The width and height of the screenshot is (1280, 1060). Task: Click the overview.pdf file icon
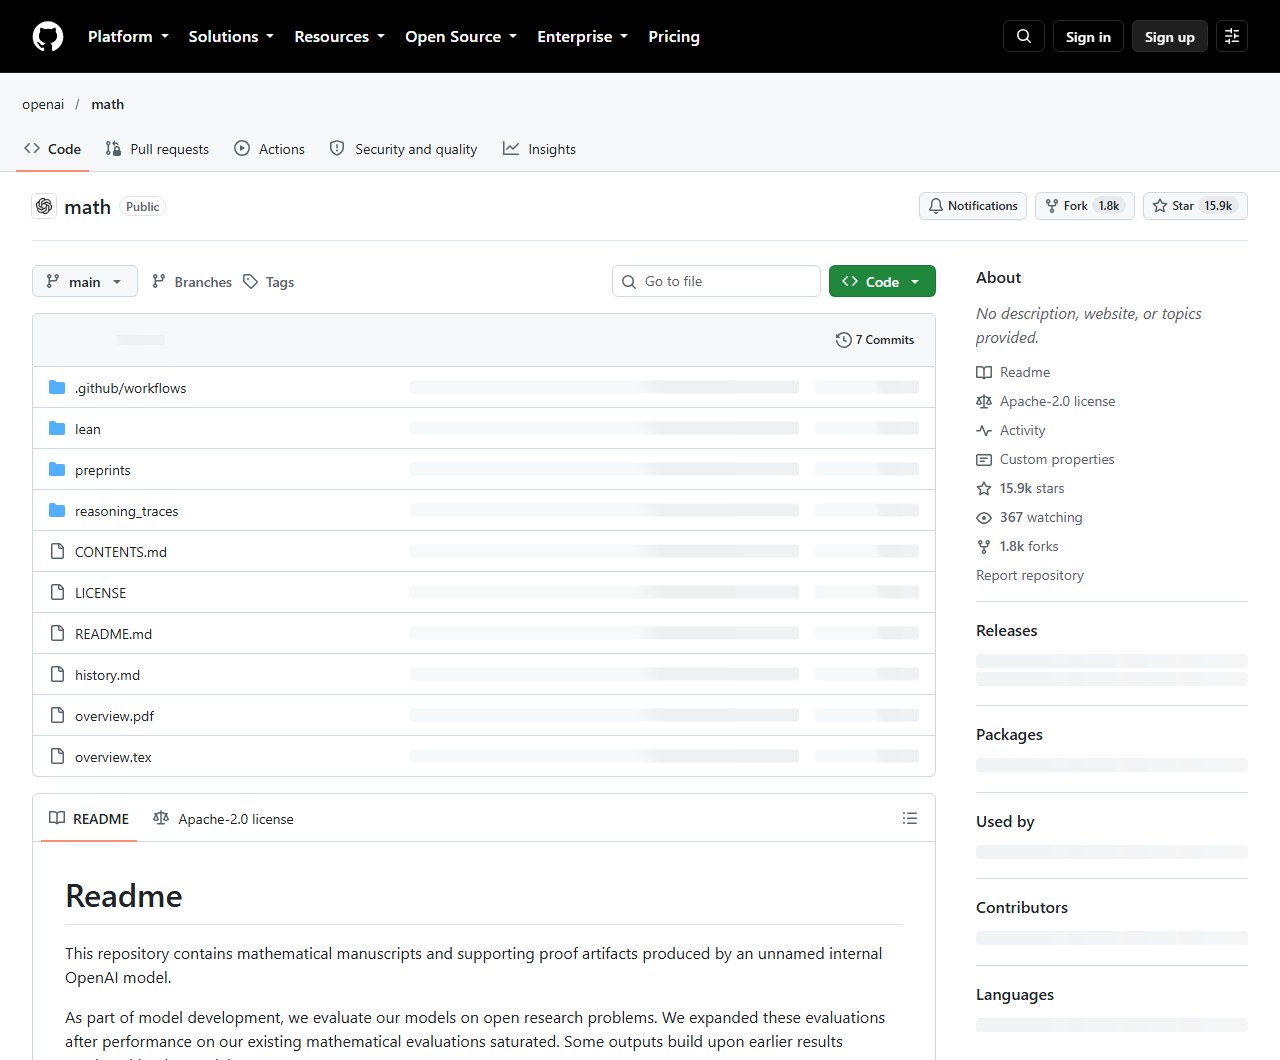(57, 716)
